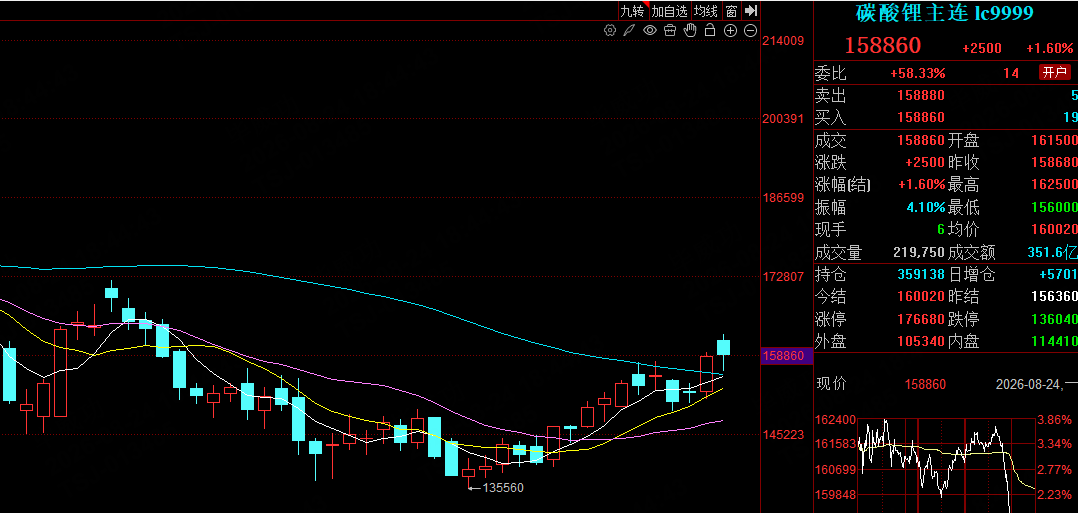Click the 200391 price axis label
Image resolution: width=1078 pixels, height=513 pixels.
tap(784, 118)
